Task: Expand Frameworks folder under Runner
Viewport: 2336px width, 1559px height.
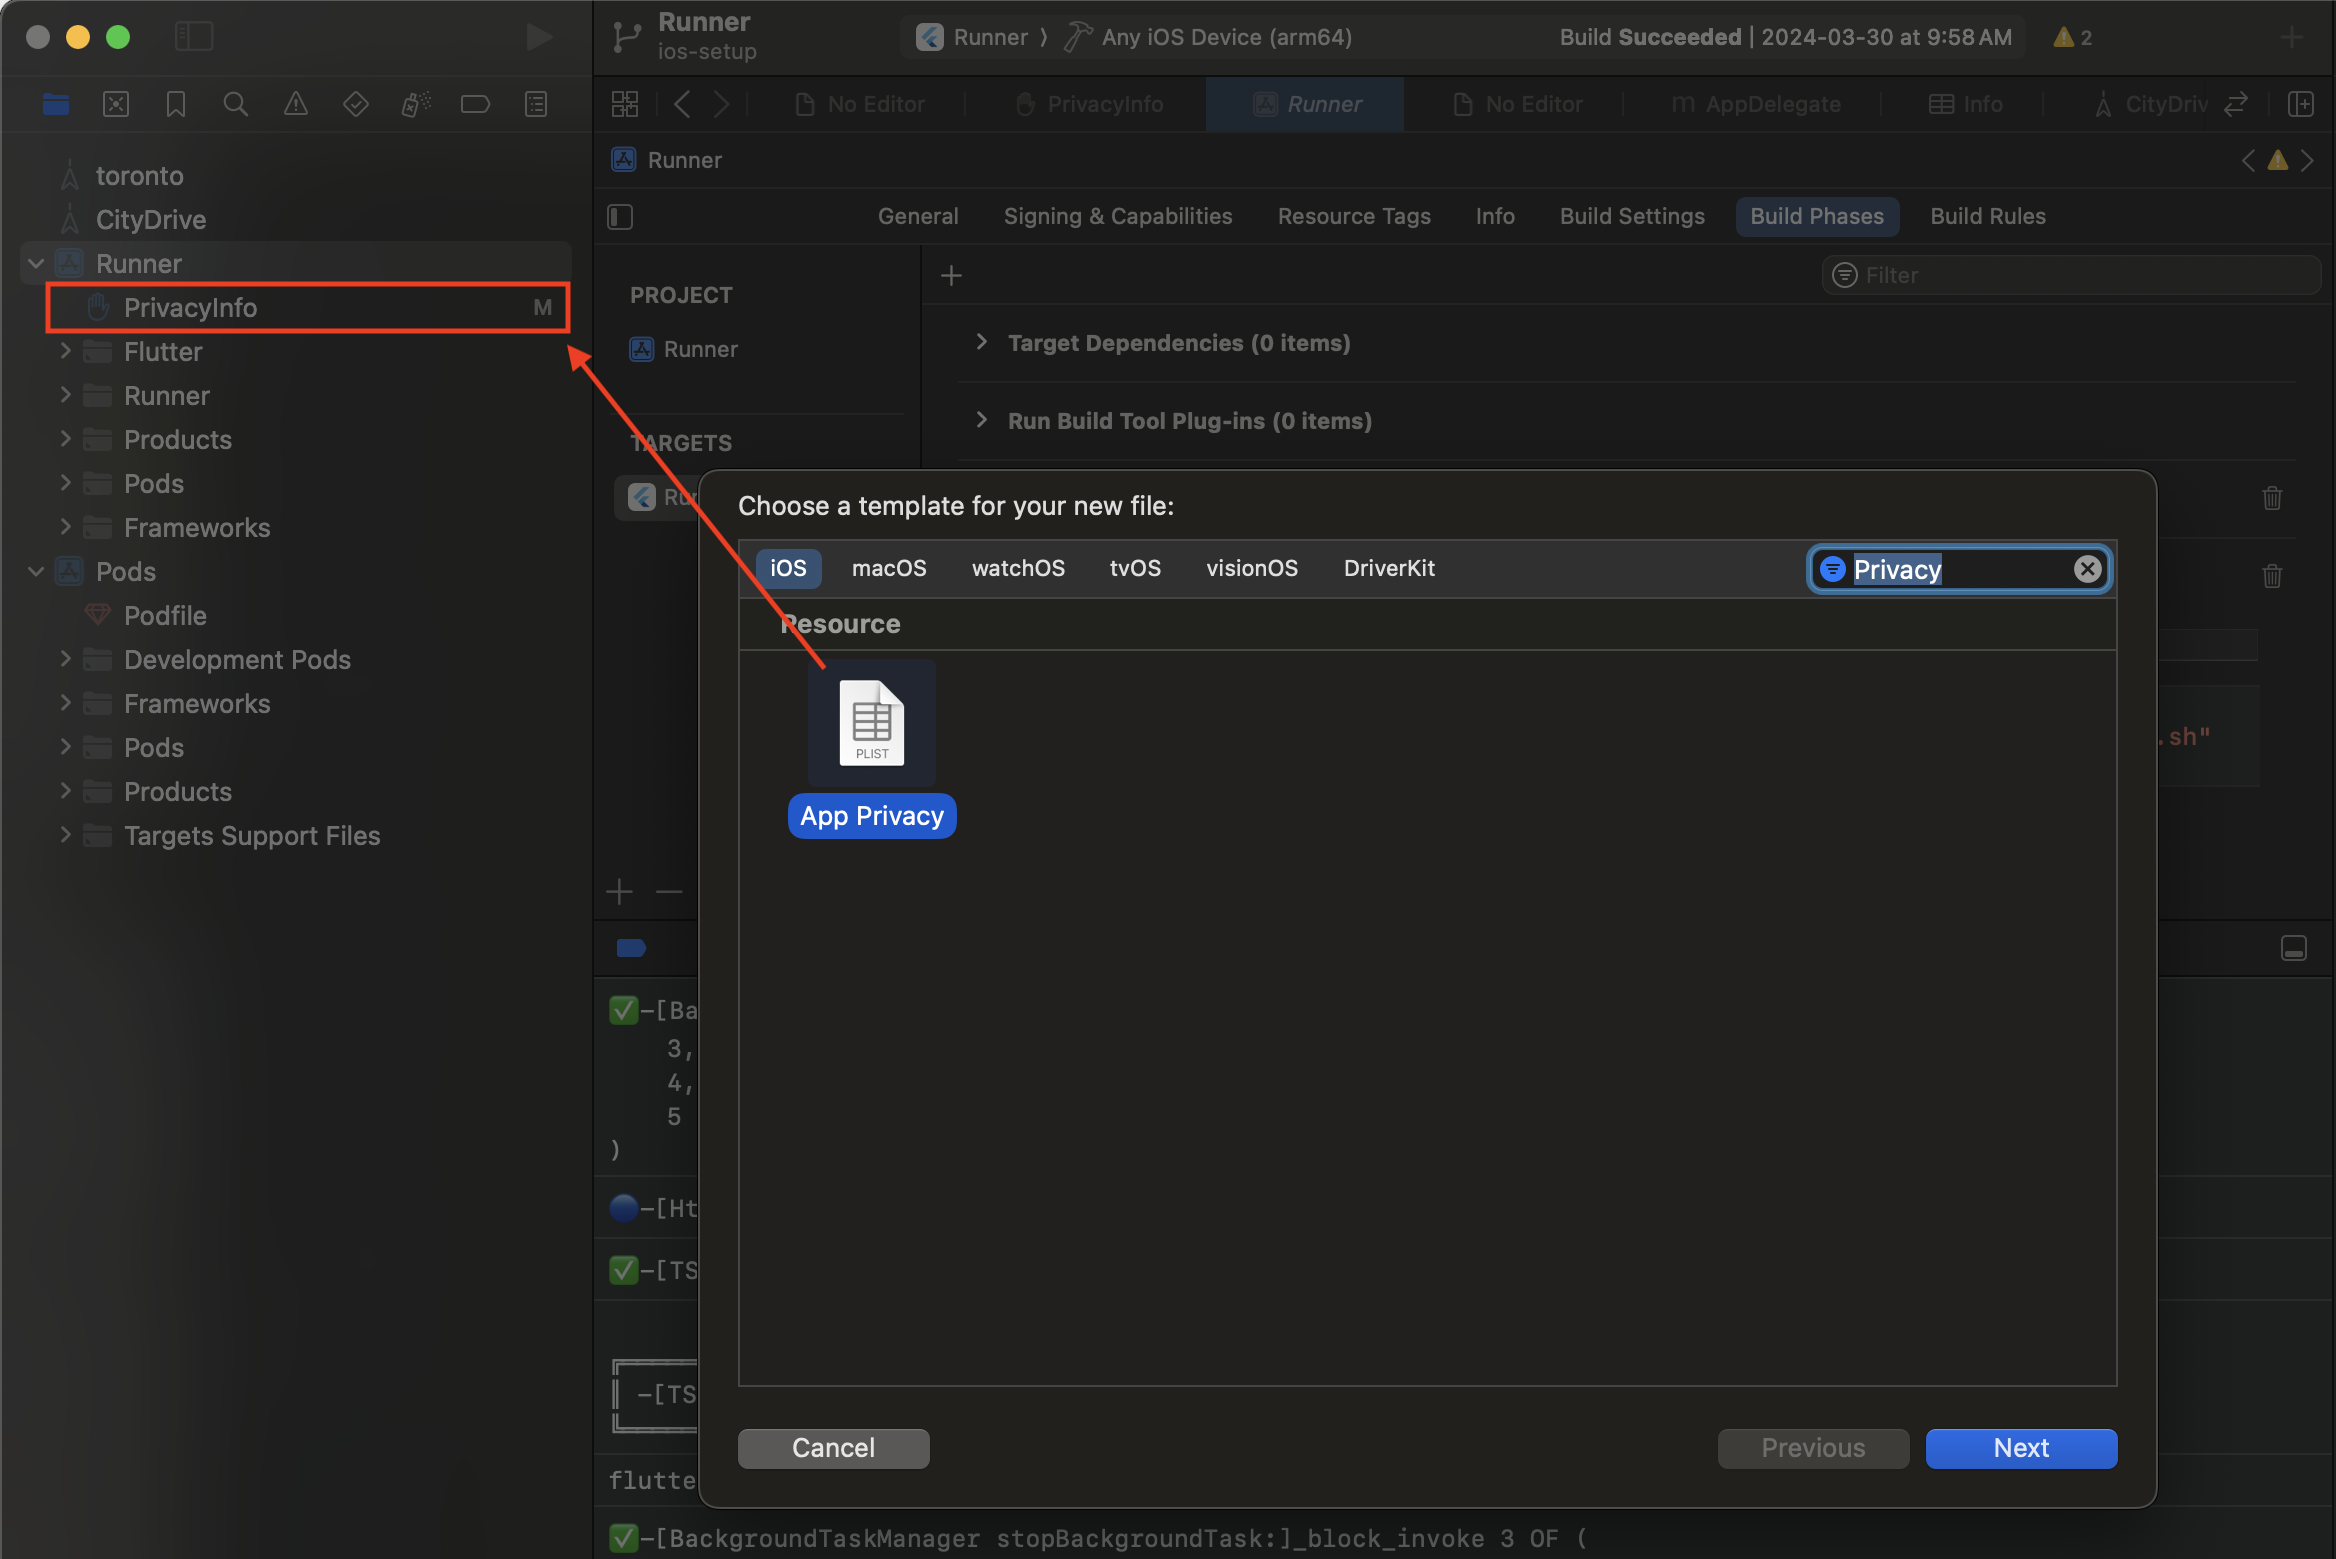Action: pos(65,528)
